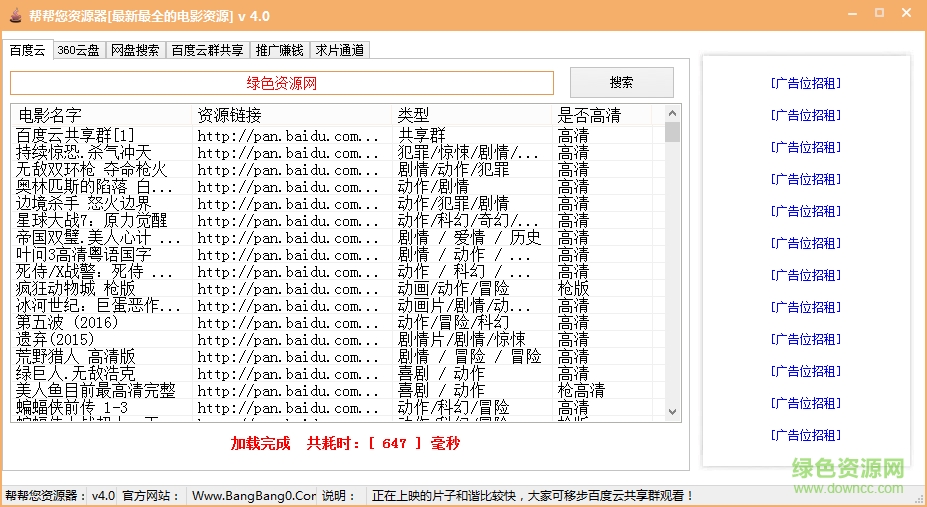
Task: Click the 搜索 button
Action: click(621, 82)
